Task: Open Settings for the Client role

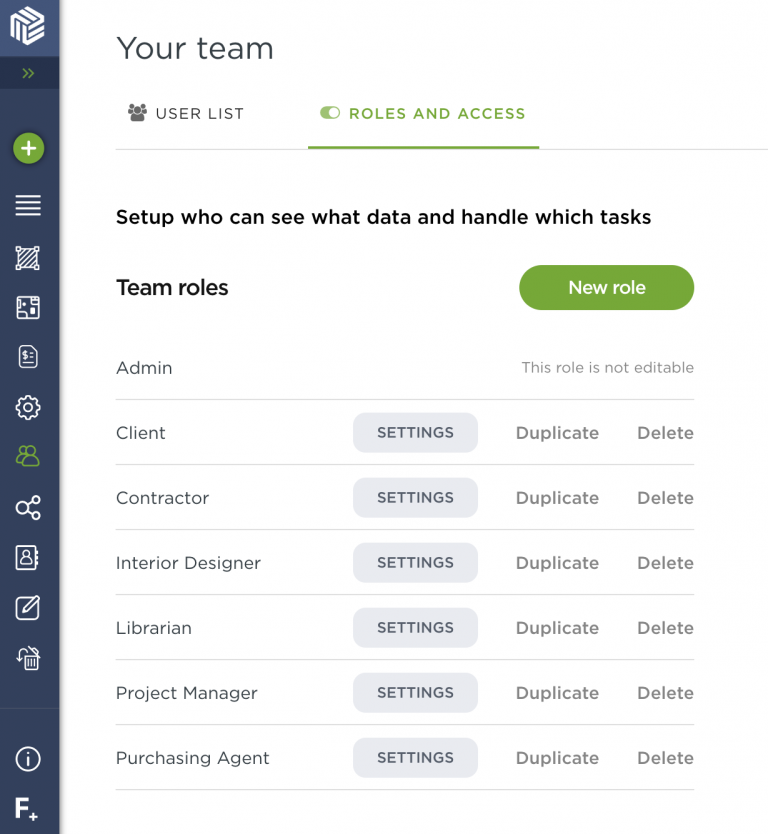Action: [415, 433]
